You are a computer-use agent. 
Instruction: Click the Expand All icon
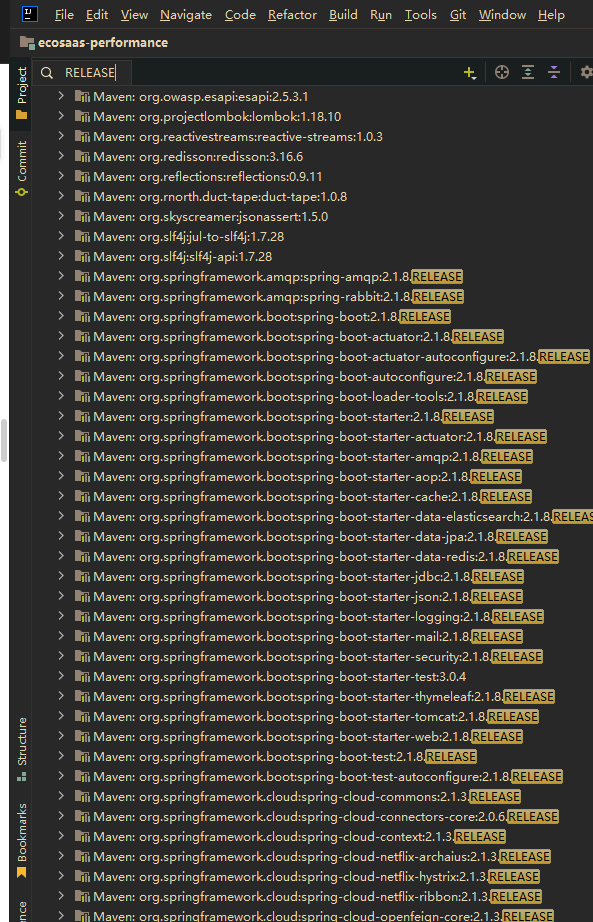(528, 72)
